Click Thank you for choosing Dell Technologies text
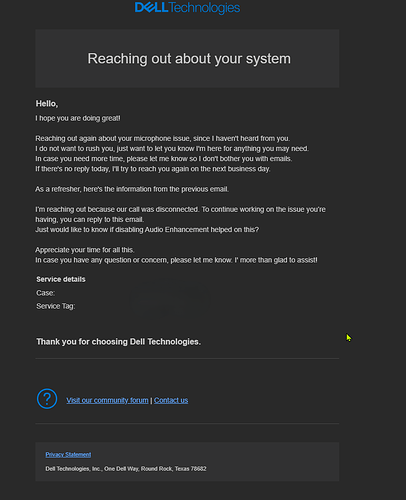 click(x=118, y=342)
